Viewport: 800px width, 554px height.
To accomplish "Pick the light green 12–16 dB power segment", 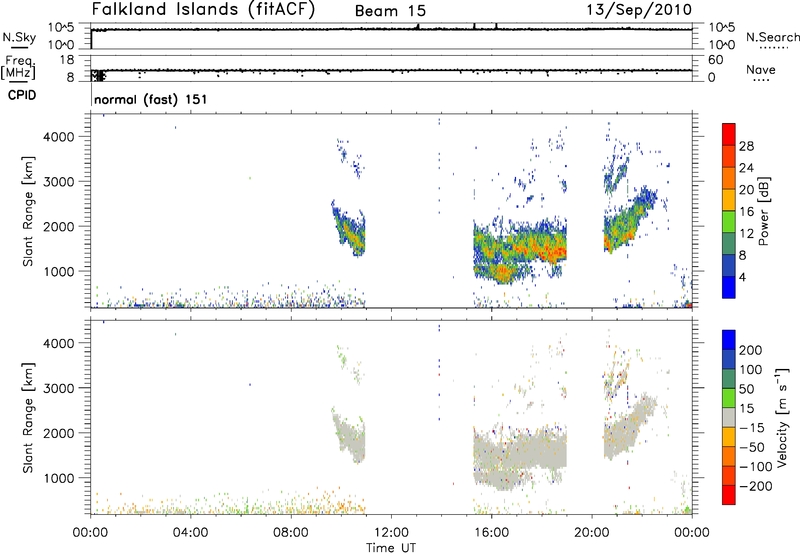I will (x=729, y=222).
